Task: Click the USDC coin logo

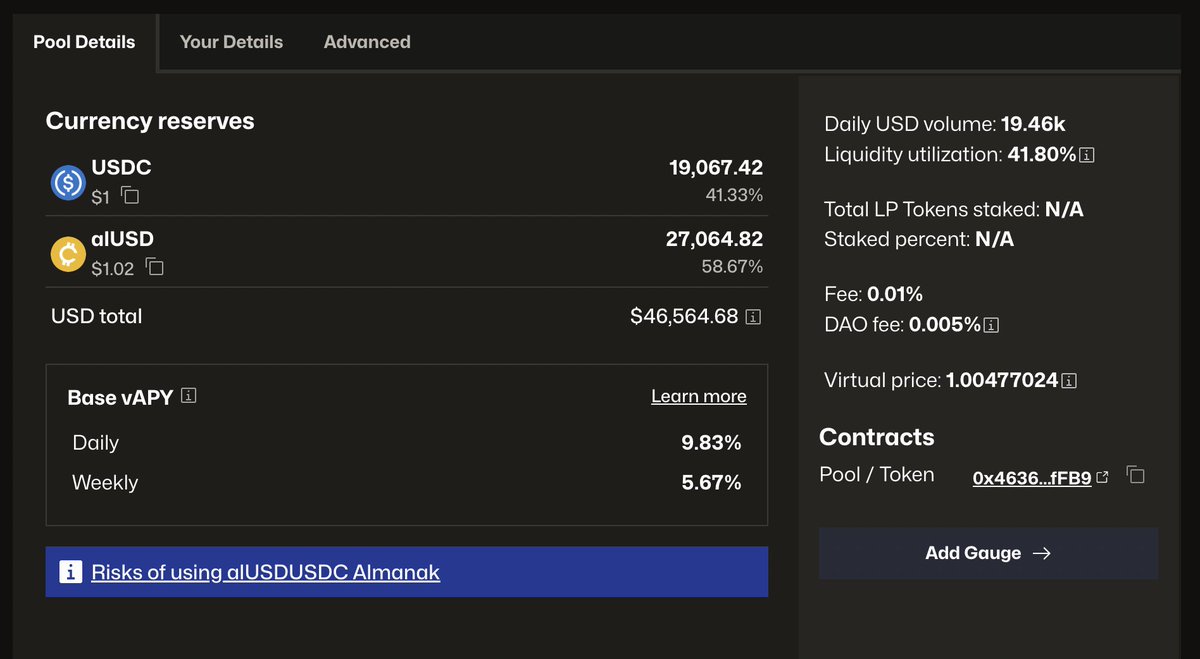Action: (x=68, y=182)
